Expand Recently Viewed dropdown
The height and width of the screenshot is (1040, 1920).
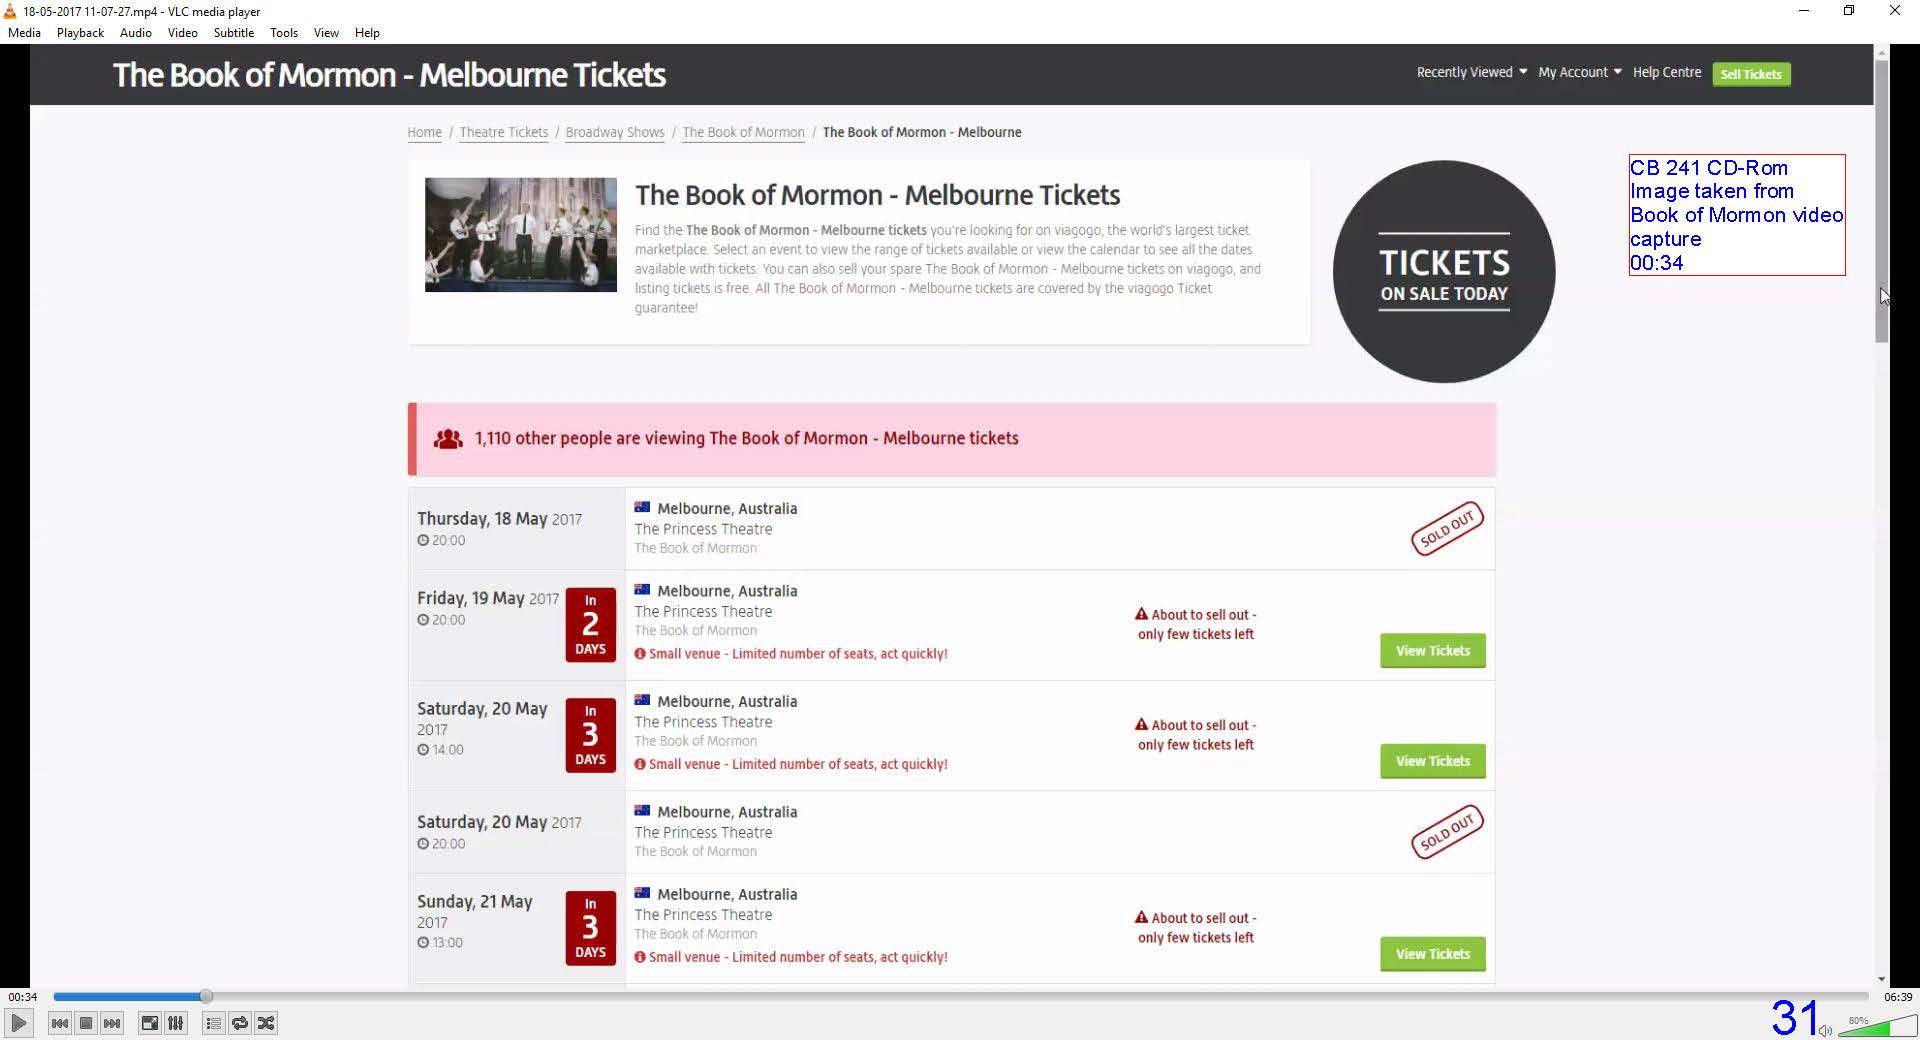tap(1471, 72)
